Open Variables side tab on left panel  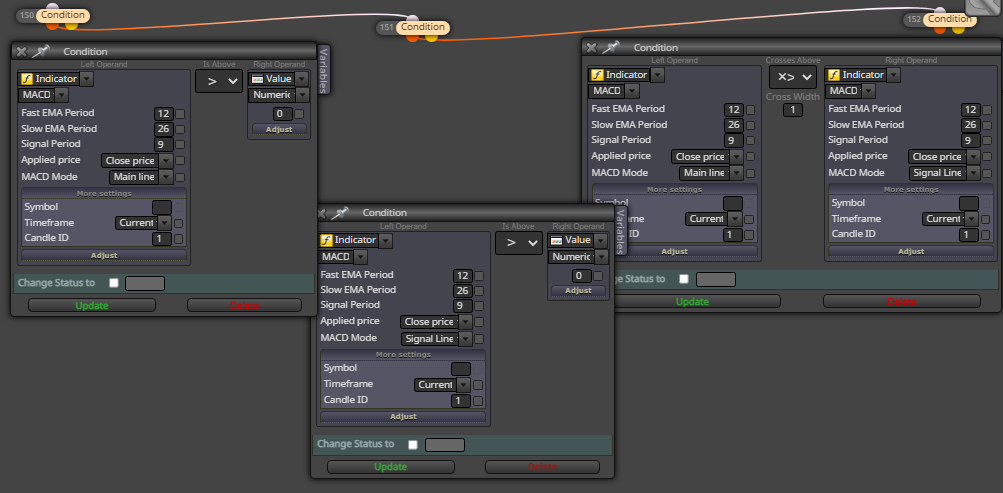tap(323, 70)
